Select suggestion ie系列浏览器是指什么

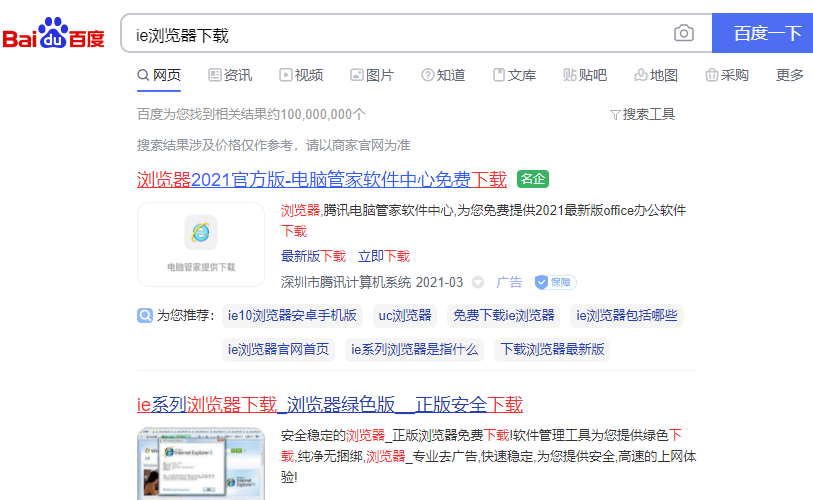(x=414, y=350)
